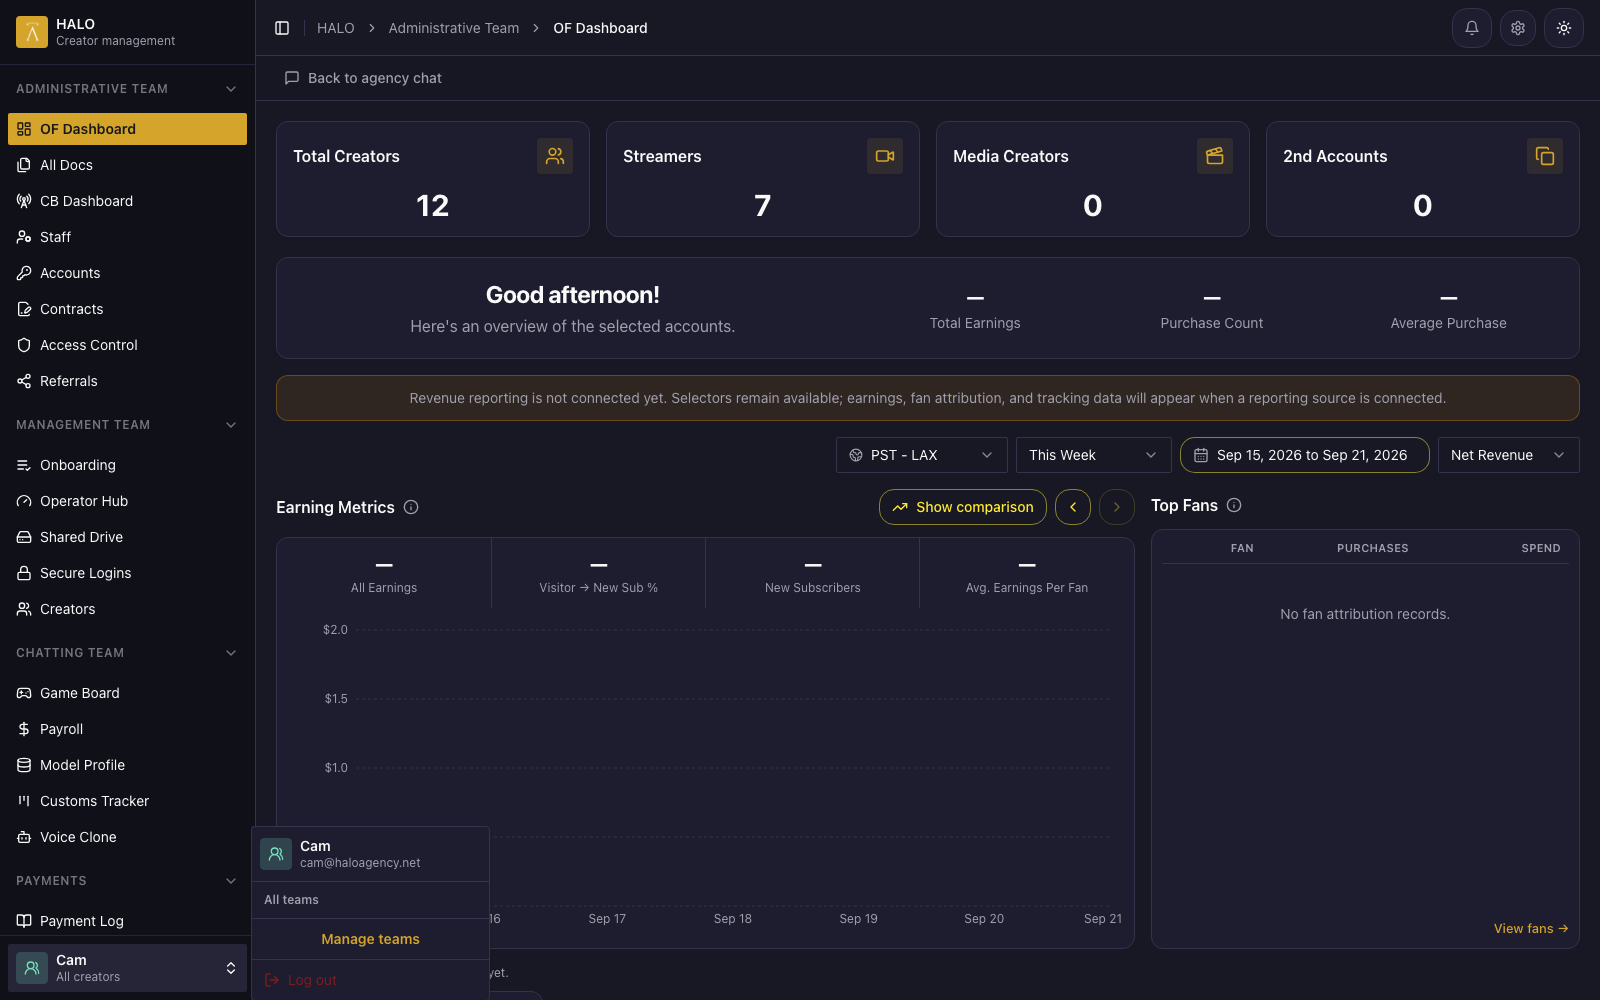
Task: Click the Shared Drive icon
Action: 24,537
